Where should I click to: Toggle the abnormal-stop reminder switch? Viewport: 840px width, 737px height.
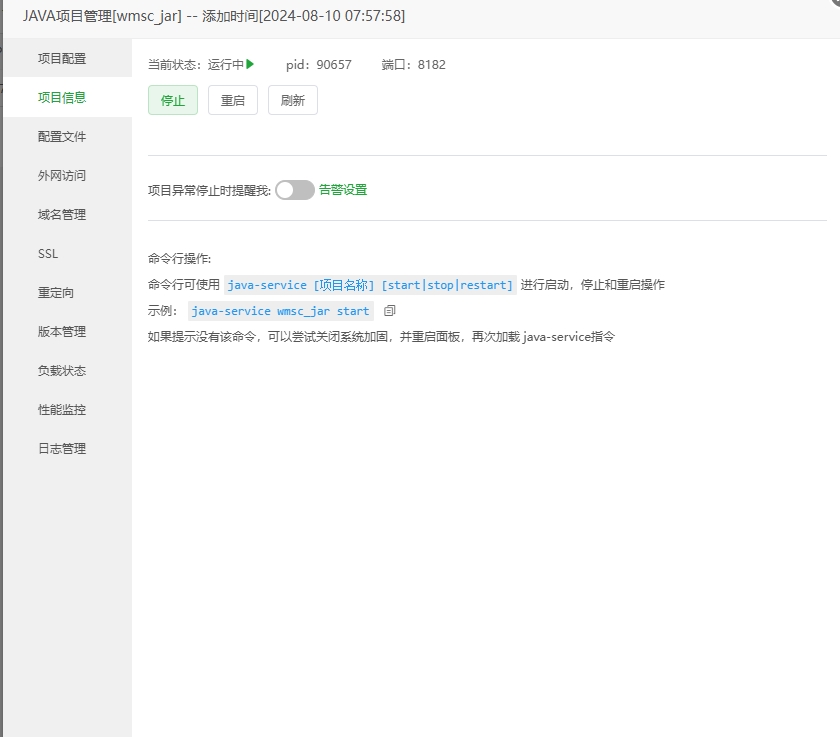(295, 190)
